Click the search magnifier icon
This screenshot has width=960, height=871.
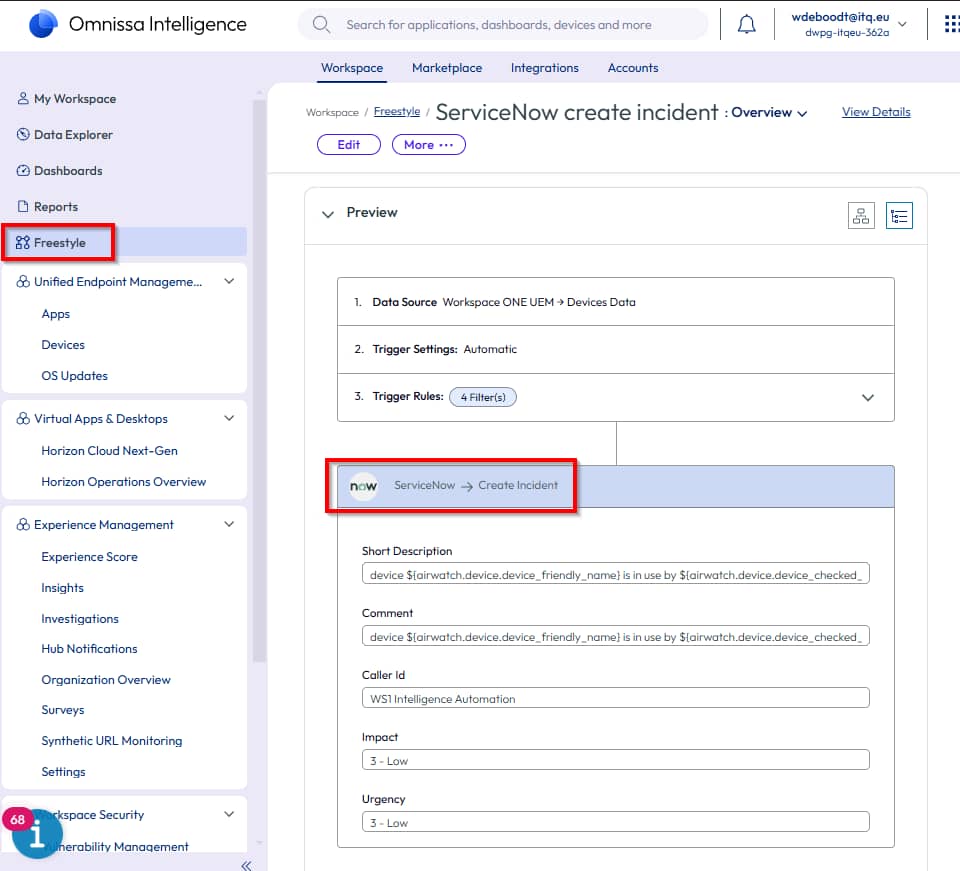click(x=321, y=24)
